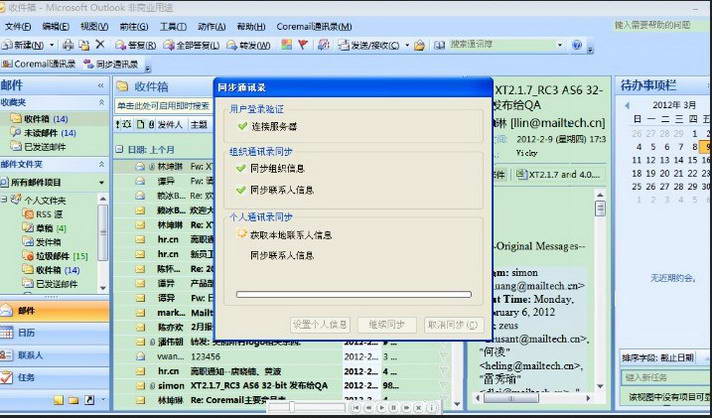Open the 工具(T) menu
712x418 pixels.
click(x=173, y=26)
